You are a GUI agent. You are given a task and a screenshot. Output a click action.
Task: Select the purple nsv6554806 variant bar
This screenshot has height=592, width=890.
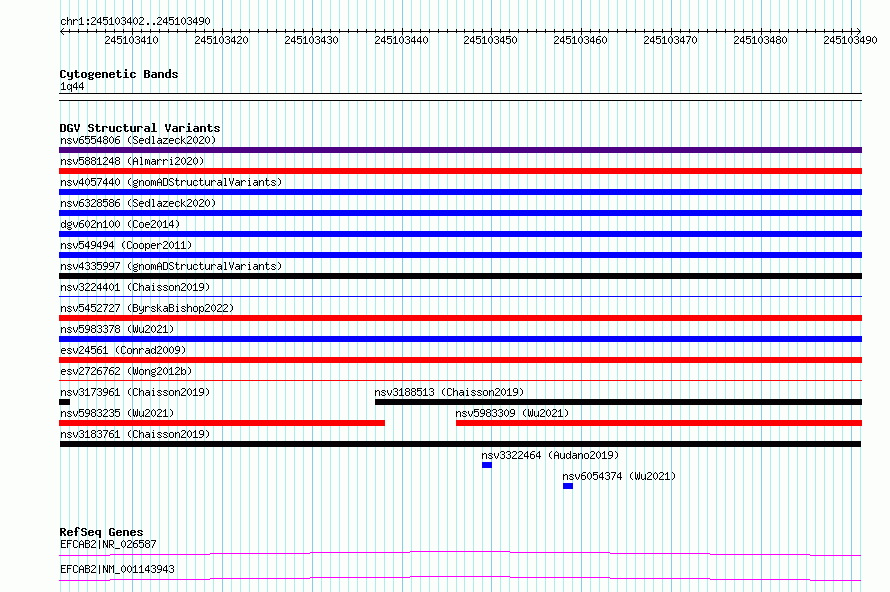coord(460,150)
